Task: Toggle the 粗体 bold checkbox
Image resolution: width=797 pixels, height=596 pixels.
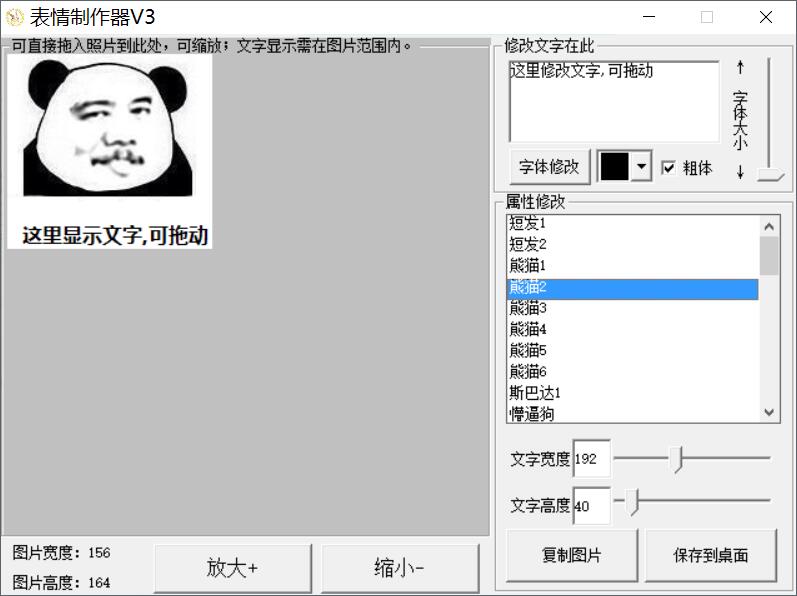Action: click(668, 167)
